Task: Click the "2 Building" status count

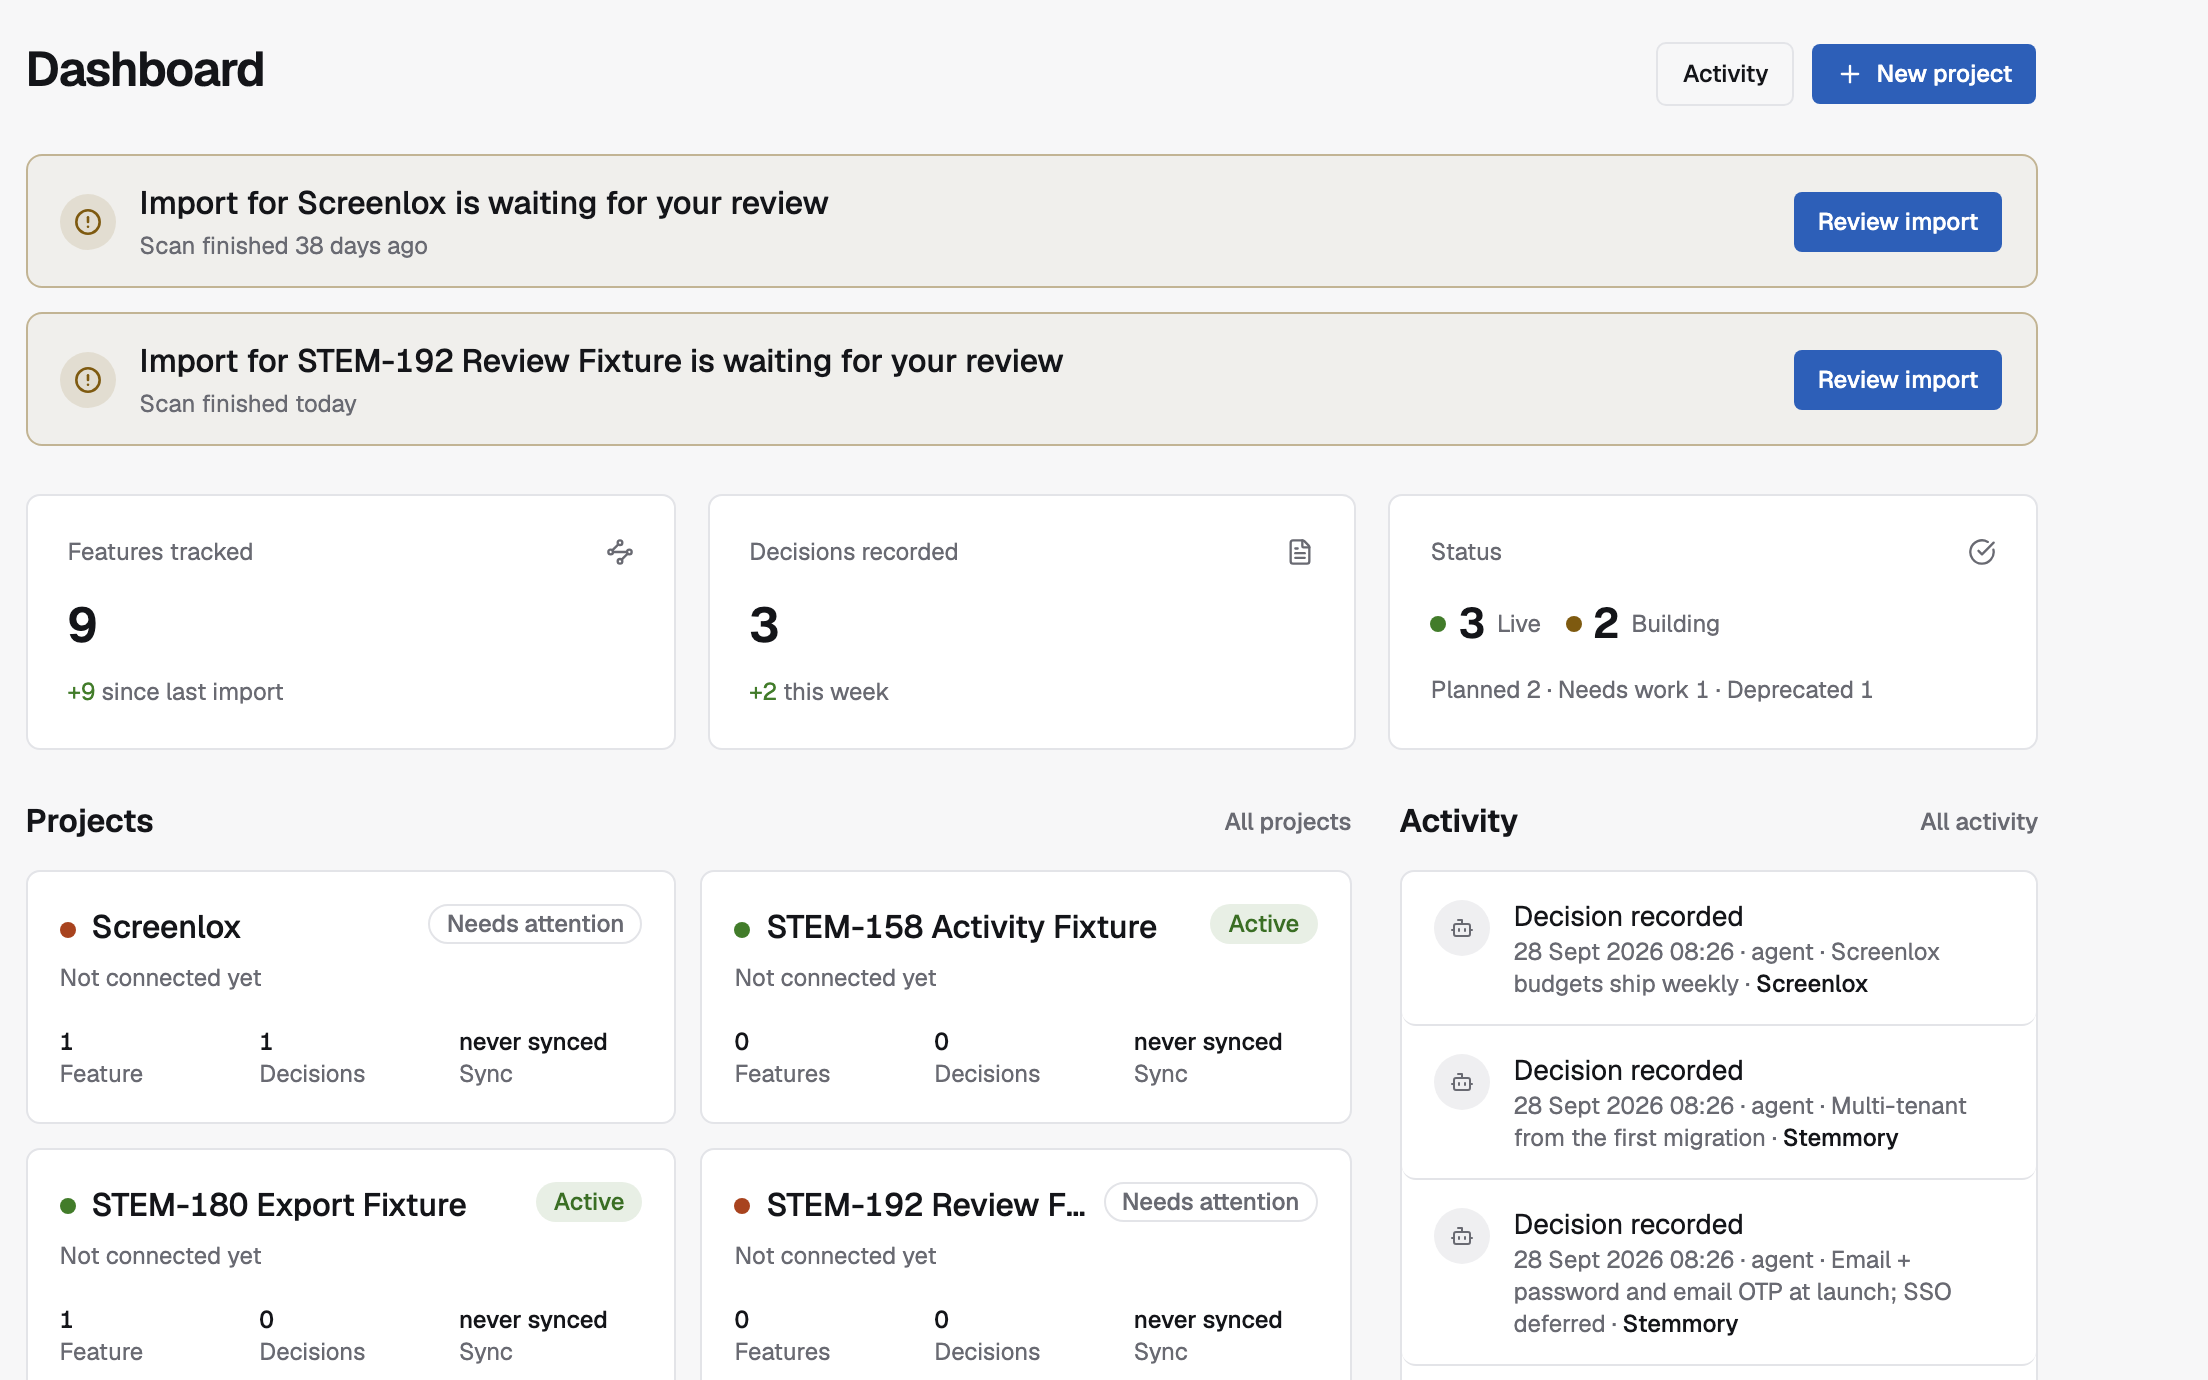Action: coord(1643,623)
